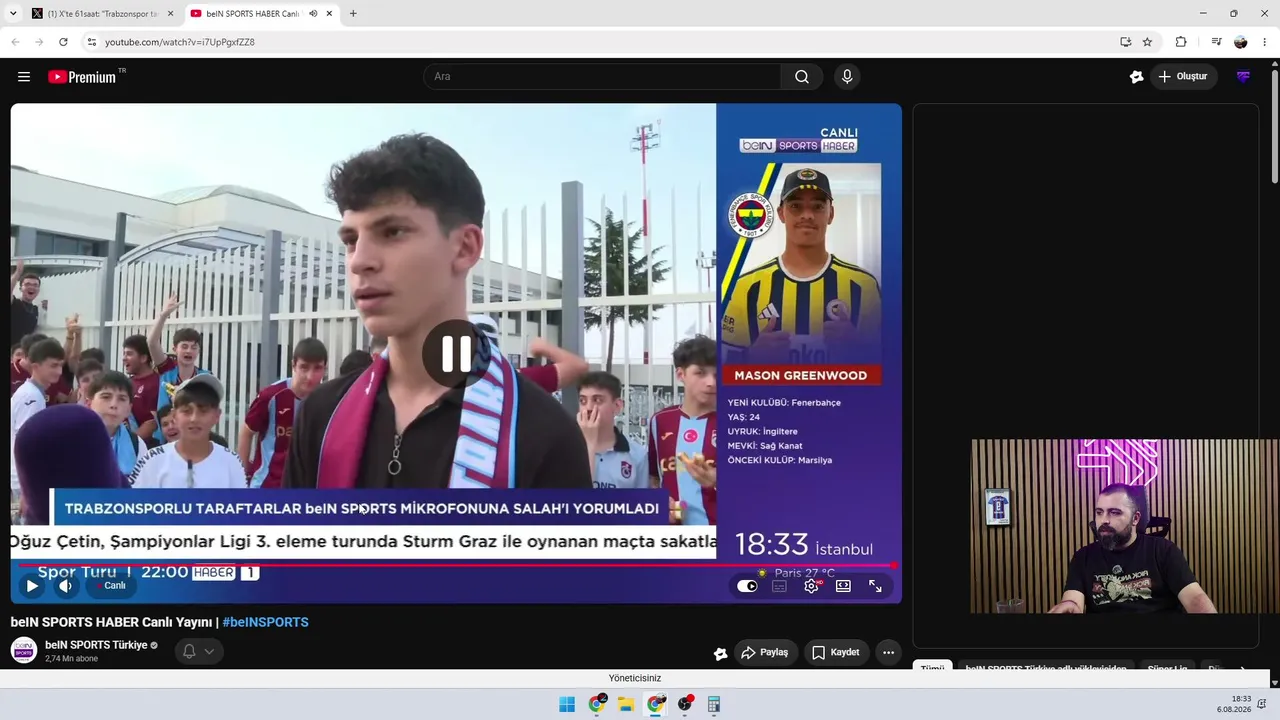
Task: Open player settings gear icon
Action: pyautogui.click(x=812, y=586)
